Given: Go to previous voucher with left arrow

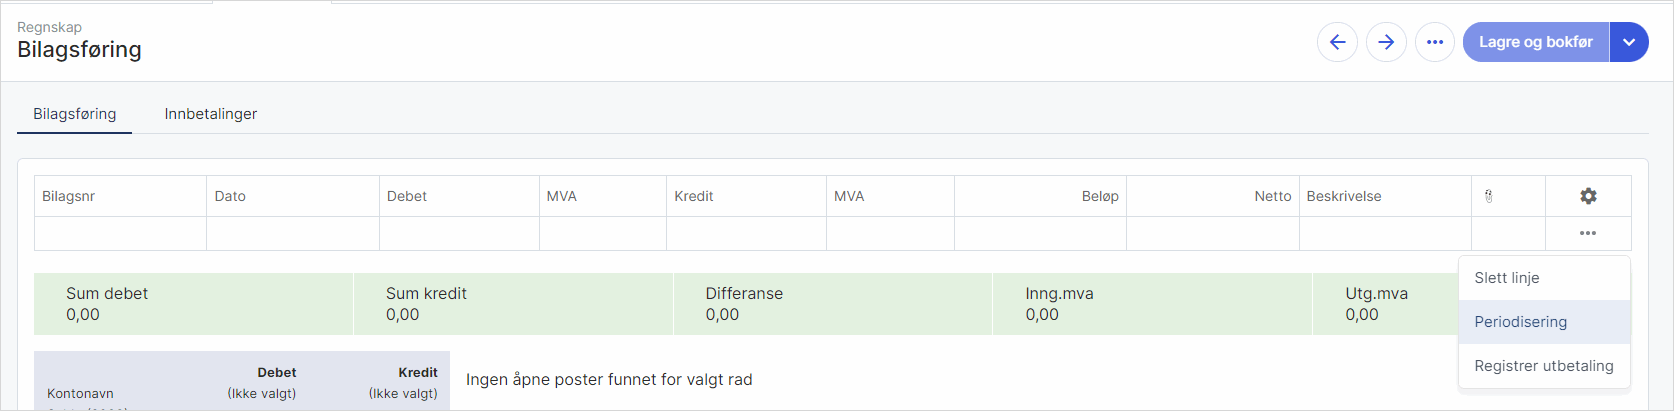Looking at the screenshot, I should 1337,42.
